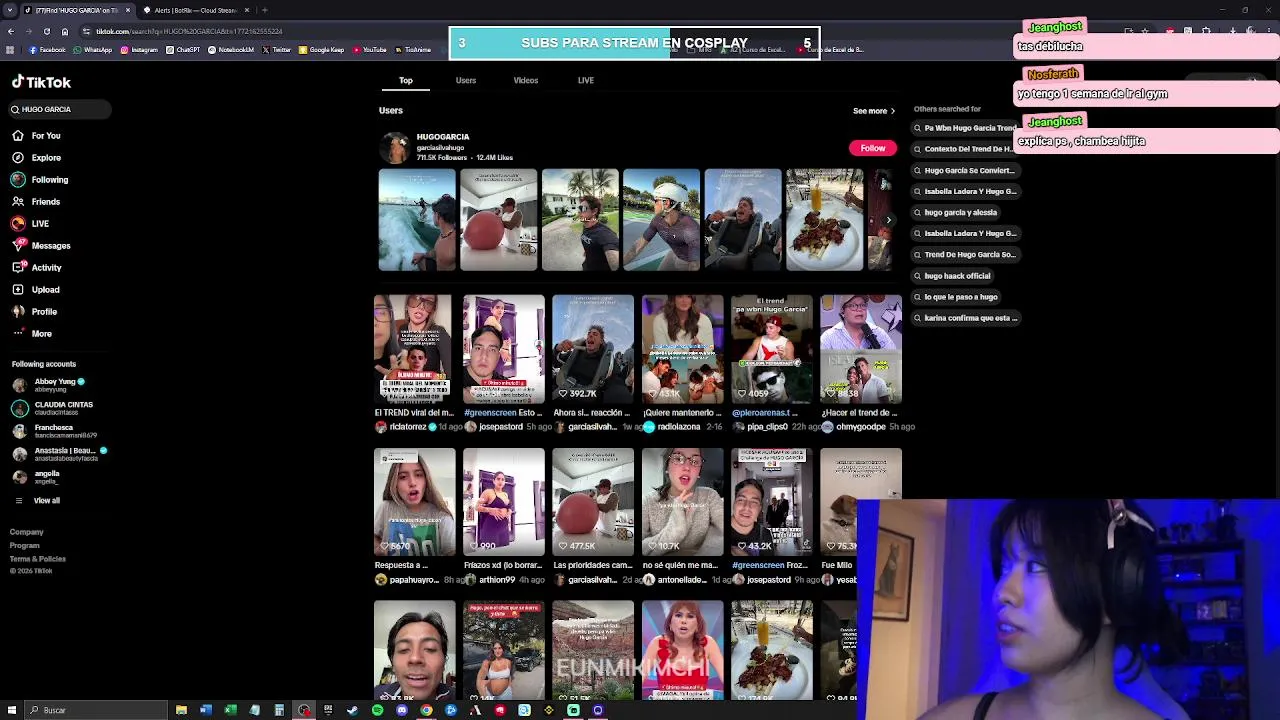Show next HUGOGARCIA videos with arrow
Viewport: 1280px width, 720px height.
(888, 220)
